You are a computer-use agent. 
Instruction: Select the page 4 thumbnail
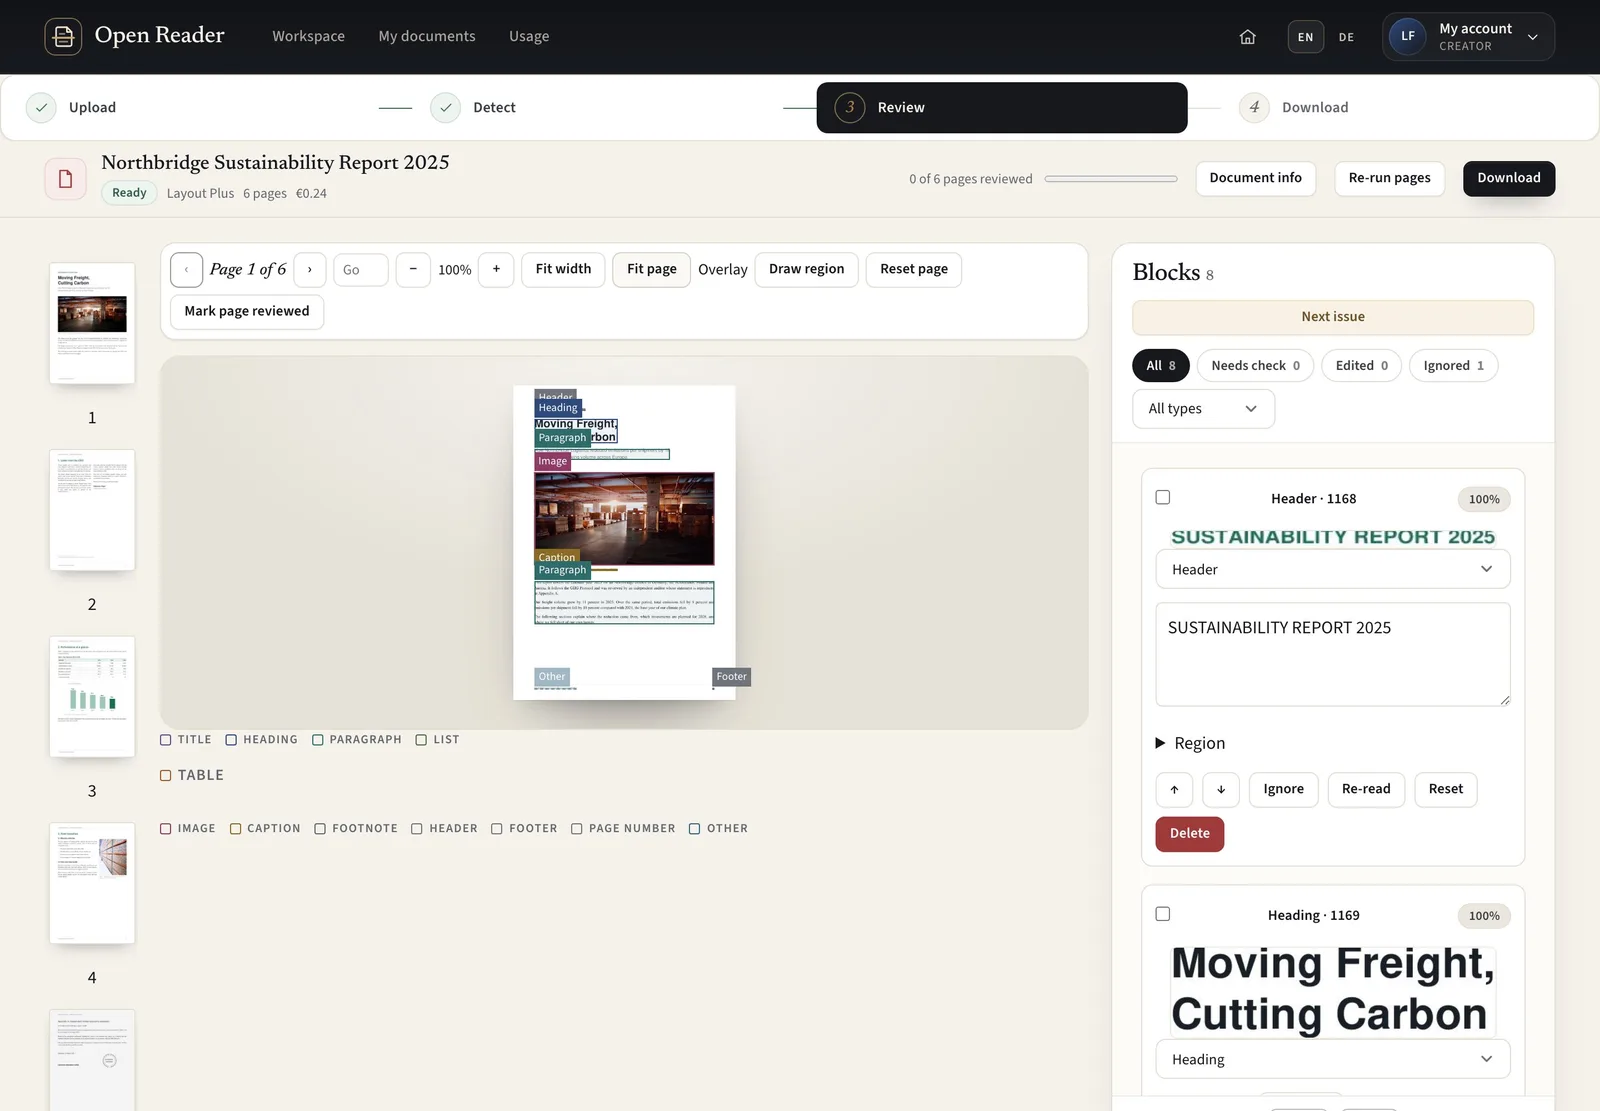[x=92, y=884]
